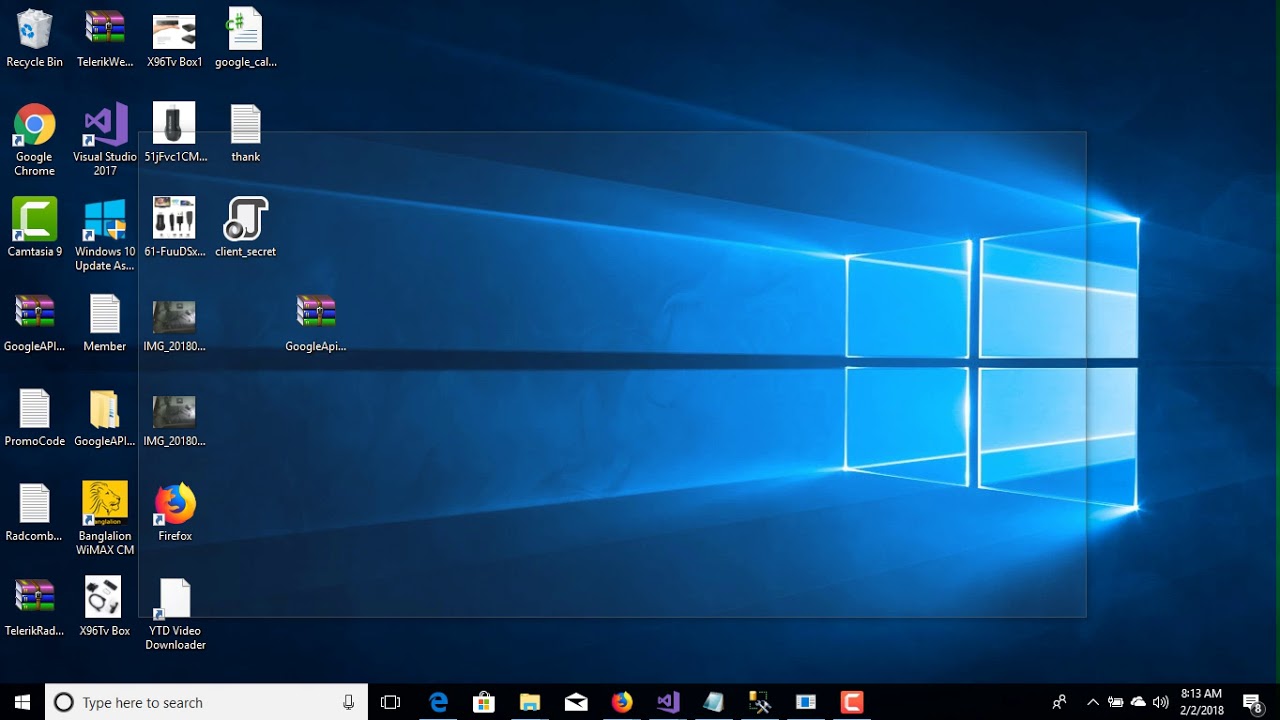Image resolution: width=1280 pixels, height=720 pixels.
Task: Select the Windows 10 Update Assistant shortcut
Action: coord(105,235)
